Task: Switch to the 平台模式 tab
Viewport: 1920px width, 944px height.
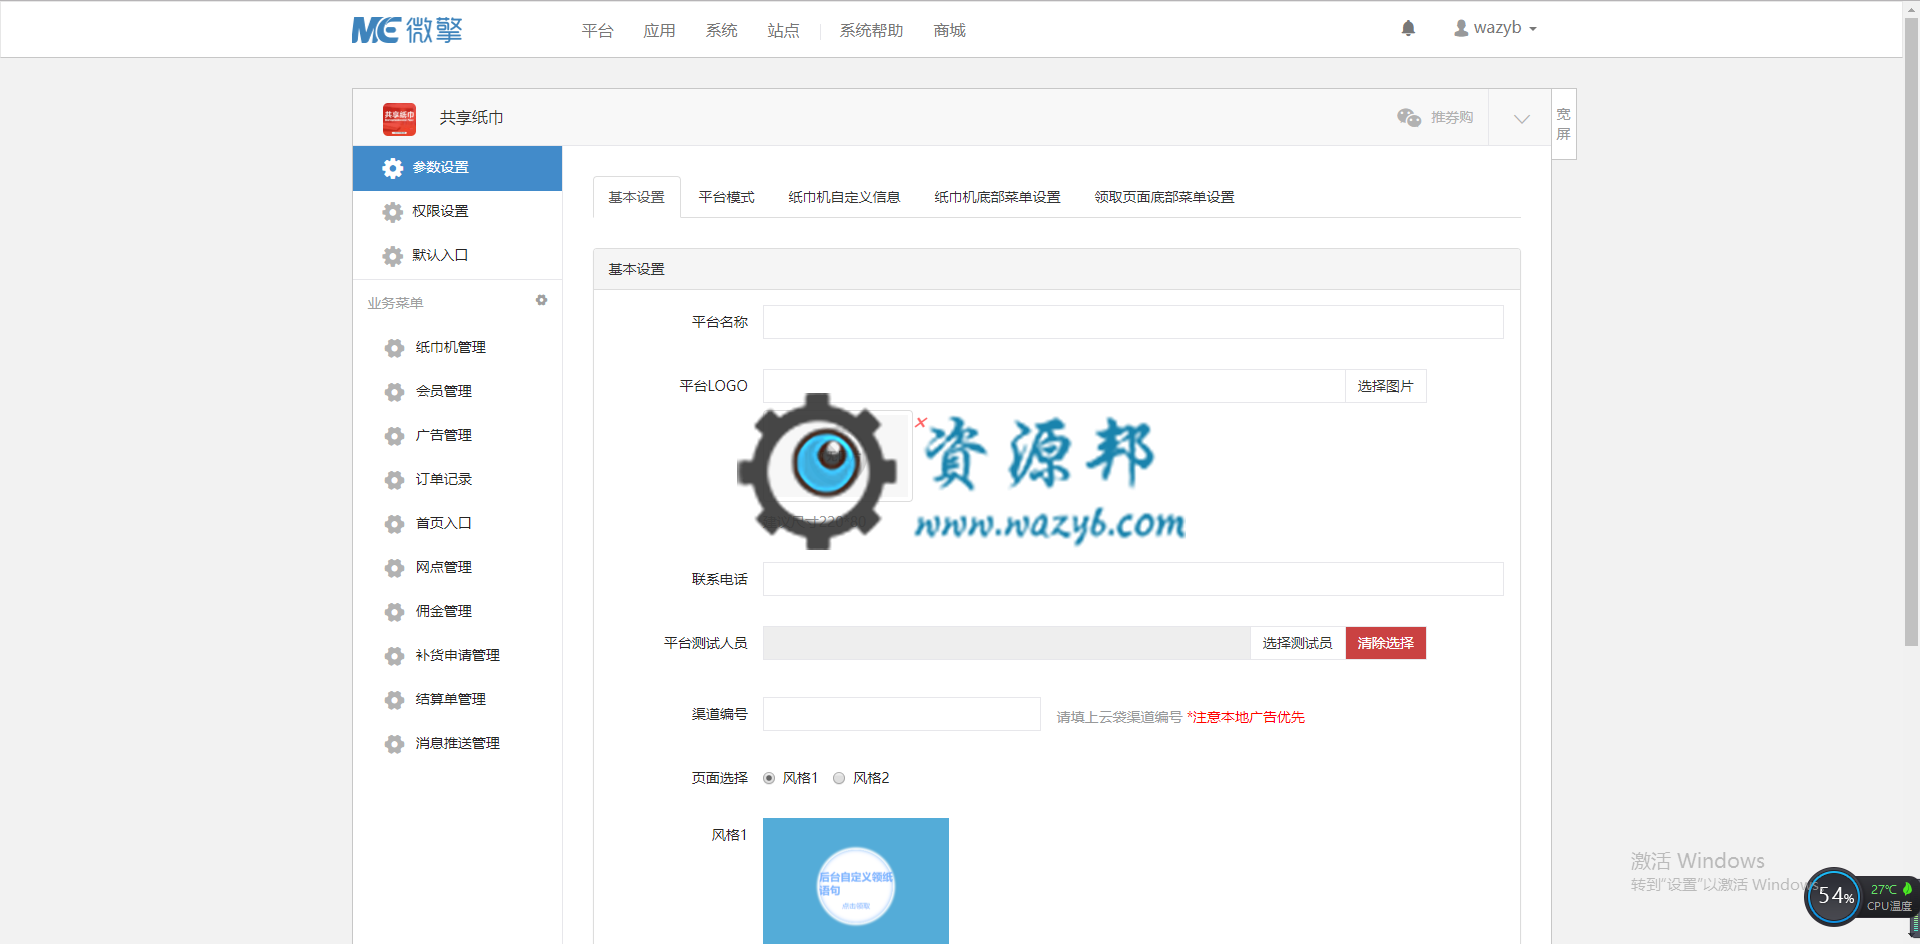Action: 726,197
